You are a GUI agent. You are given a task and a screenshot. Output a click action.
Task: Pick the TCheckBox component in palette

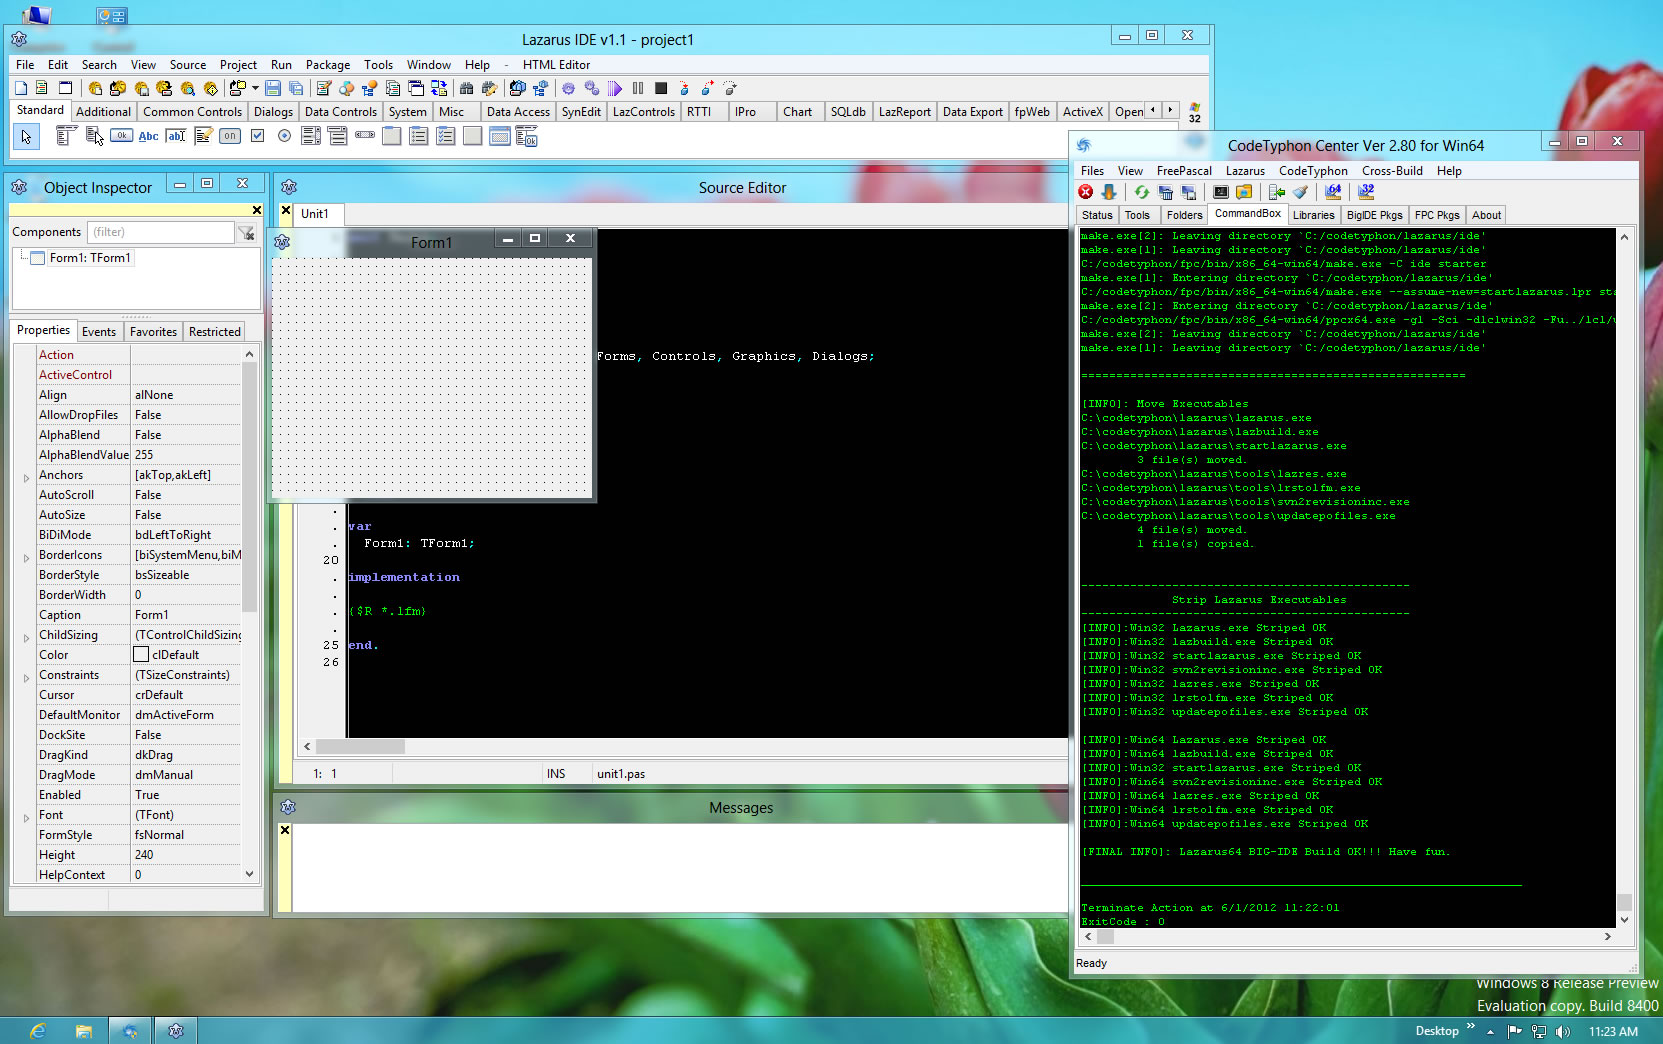click(257, 136)
